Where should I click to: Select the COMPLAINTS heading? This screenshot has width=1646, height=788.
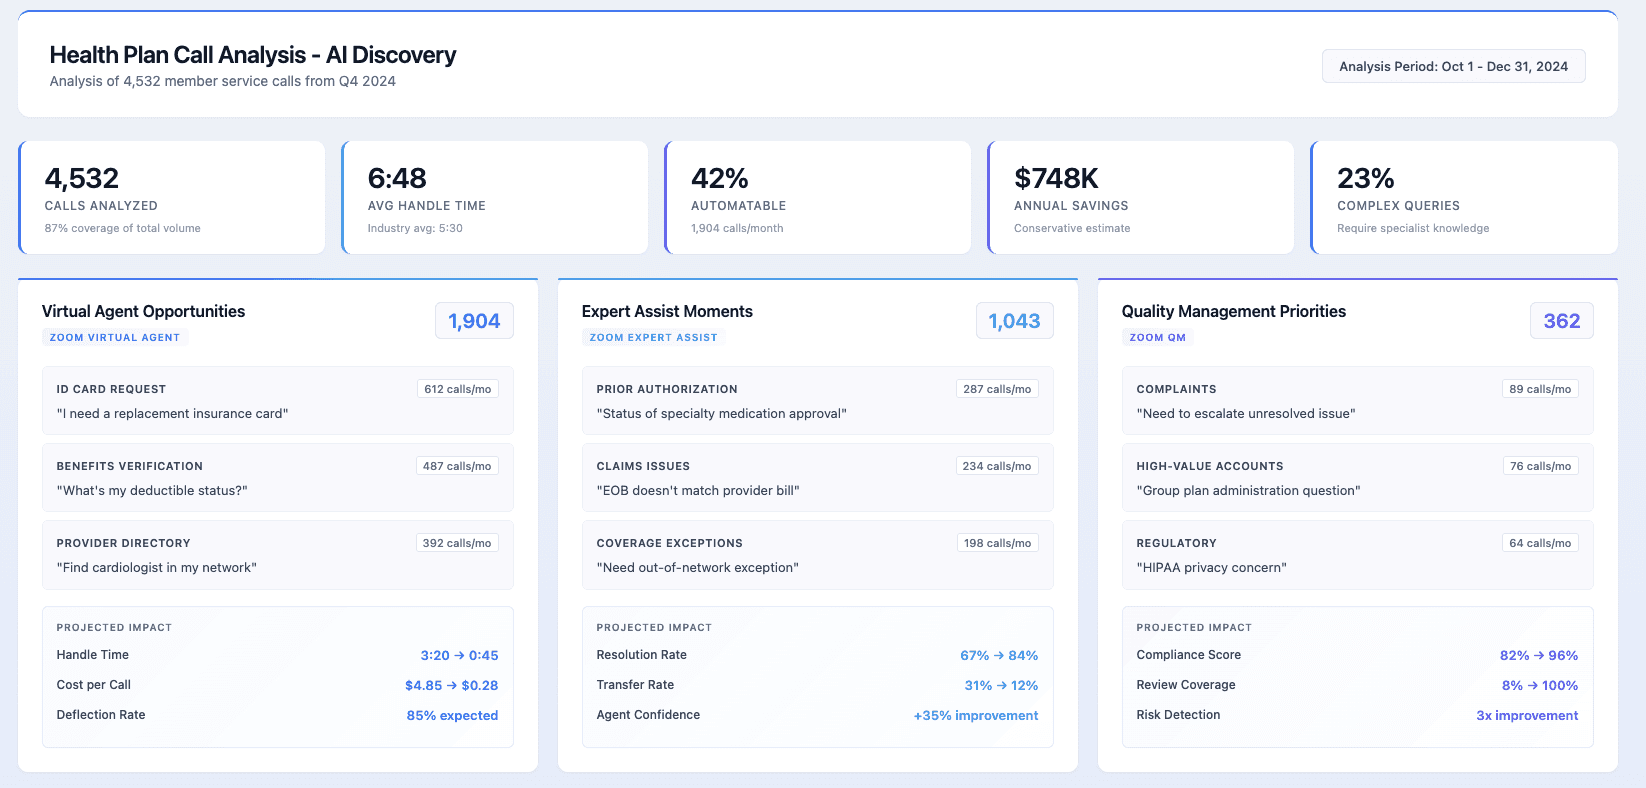click(1177, 389)
